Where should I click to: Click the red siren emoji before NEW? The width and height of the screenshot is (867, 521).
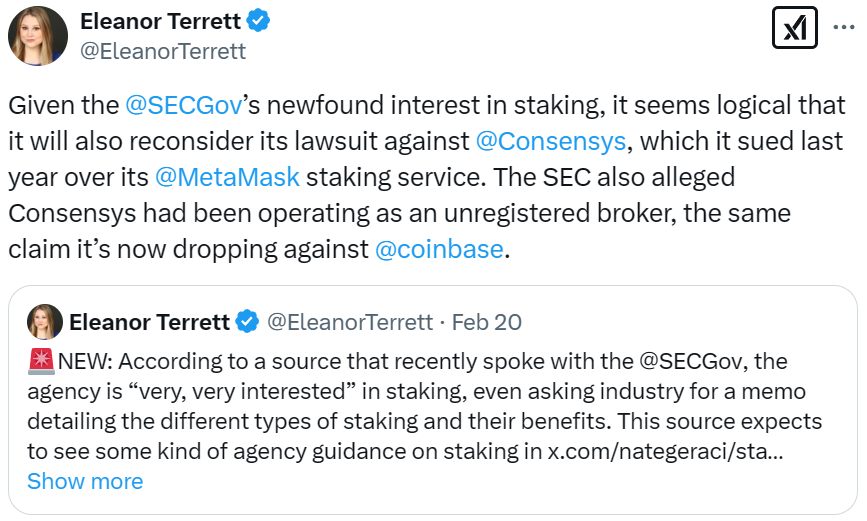click(41, 359)
